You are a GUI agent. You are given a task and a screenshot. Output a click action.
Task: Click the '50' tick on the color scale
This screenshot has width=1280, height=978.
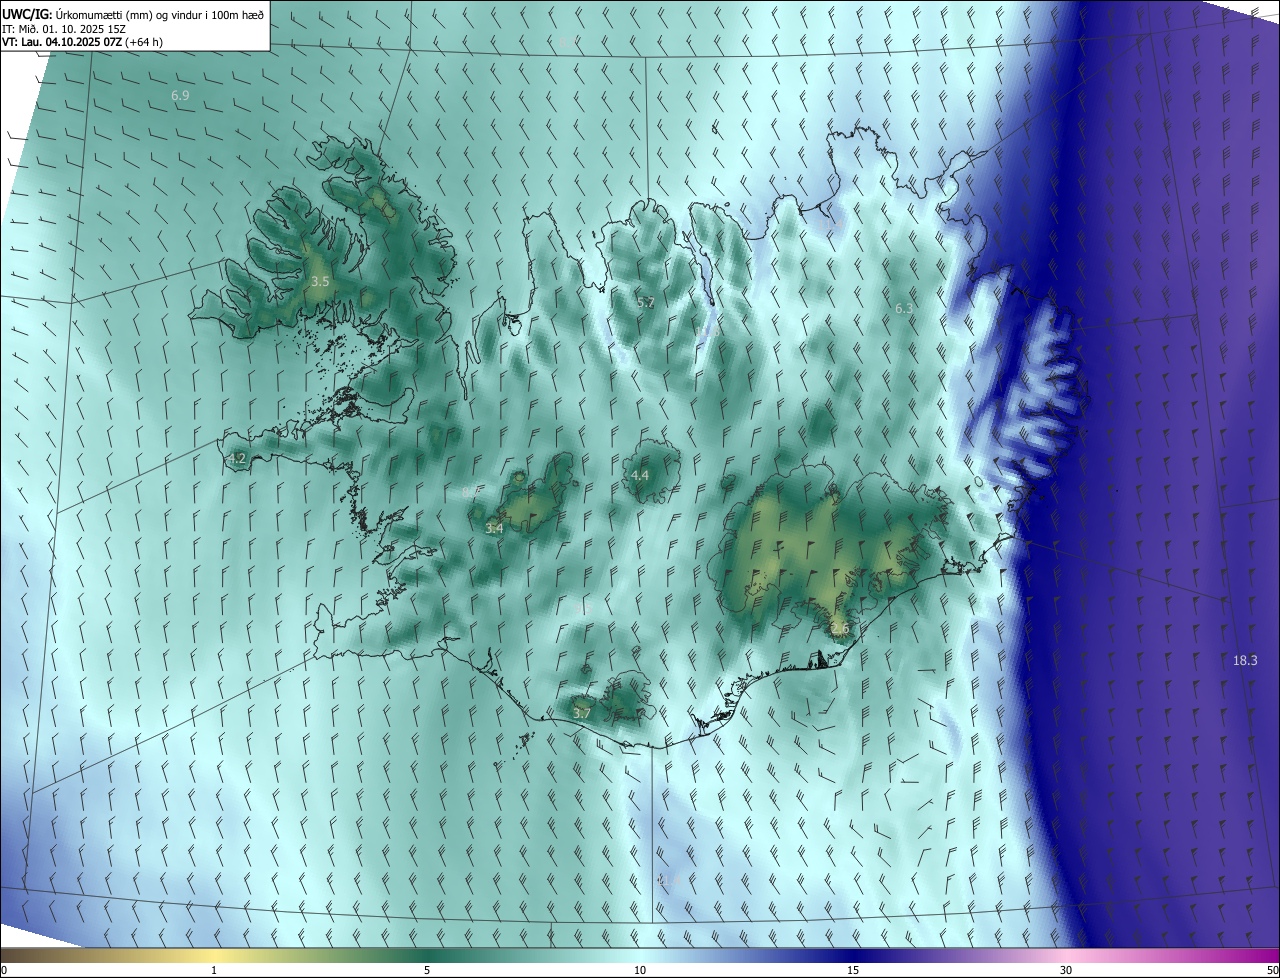pos(1272,971)
